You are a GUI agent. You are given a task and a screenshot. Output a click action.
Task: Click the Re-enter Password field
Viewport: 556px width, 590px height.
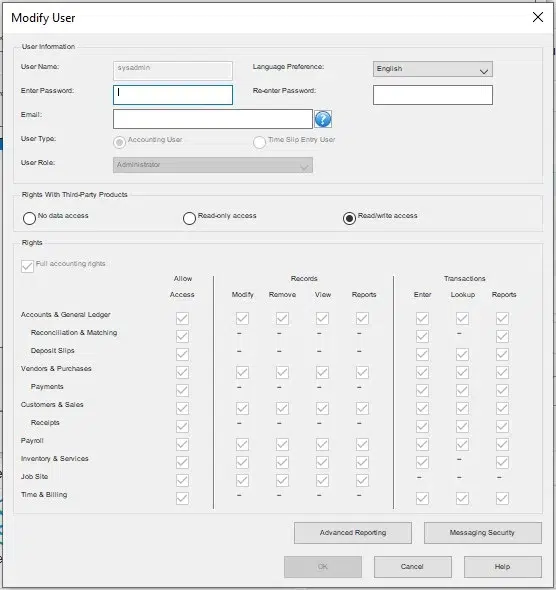[433, 95]
